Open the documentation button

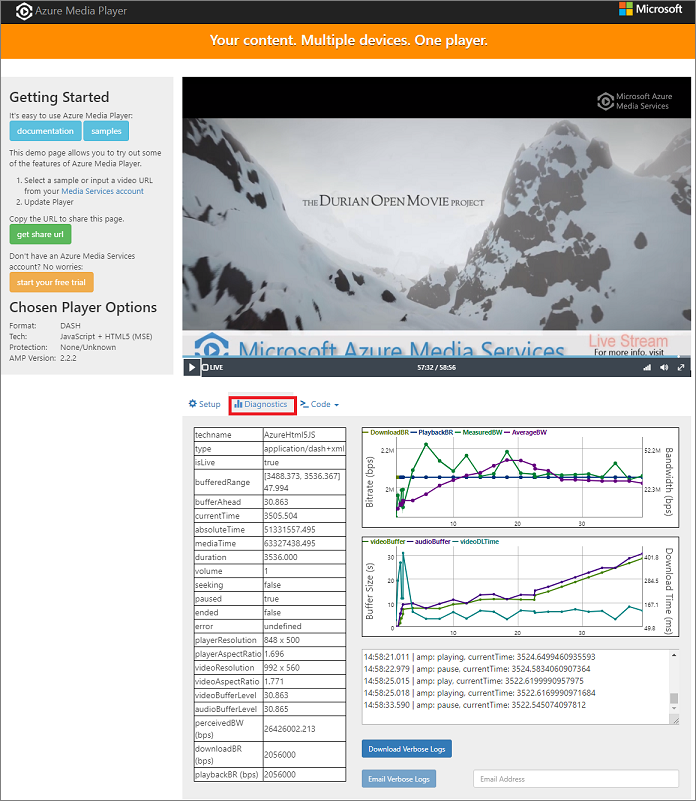46,131
